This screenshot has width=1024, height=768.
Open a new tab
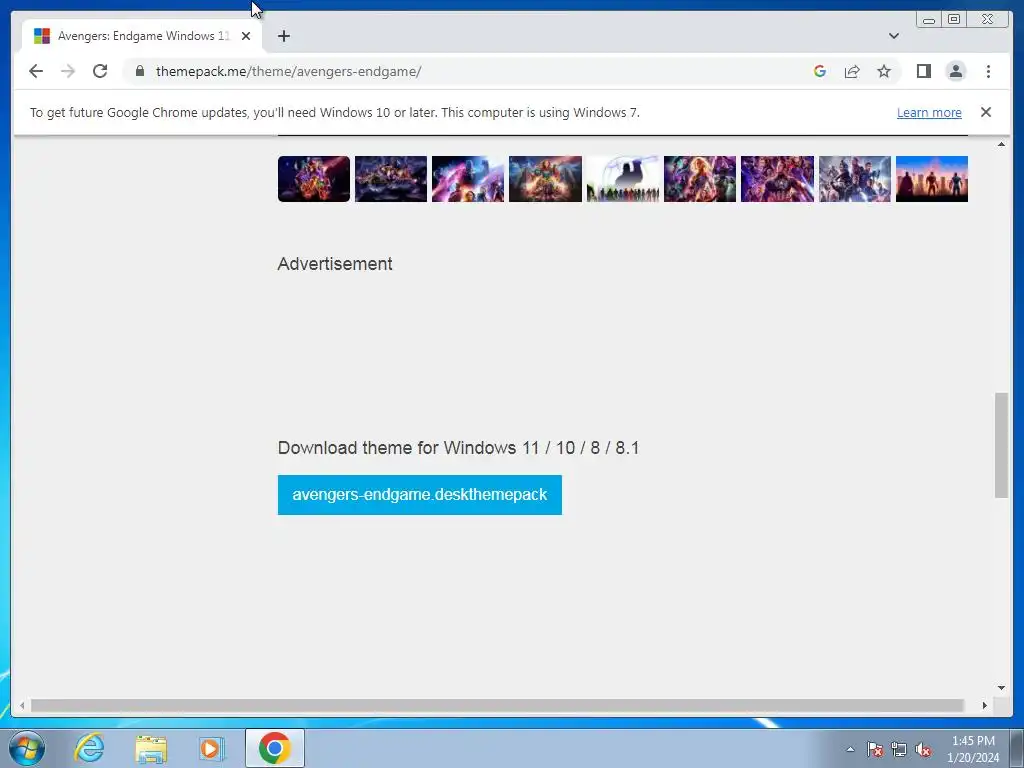tap(283, 36)
